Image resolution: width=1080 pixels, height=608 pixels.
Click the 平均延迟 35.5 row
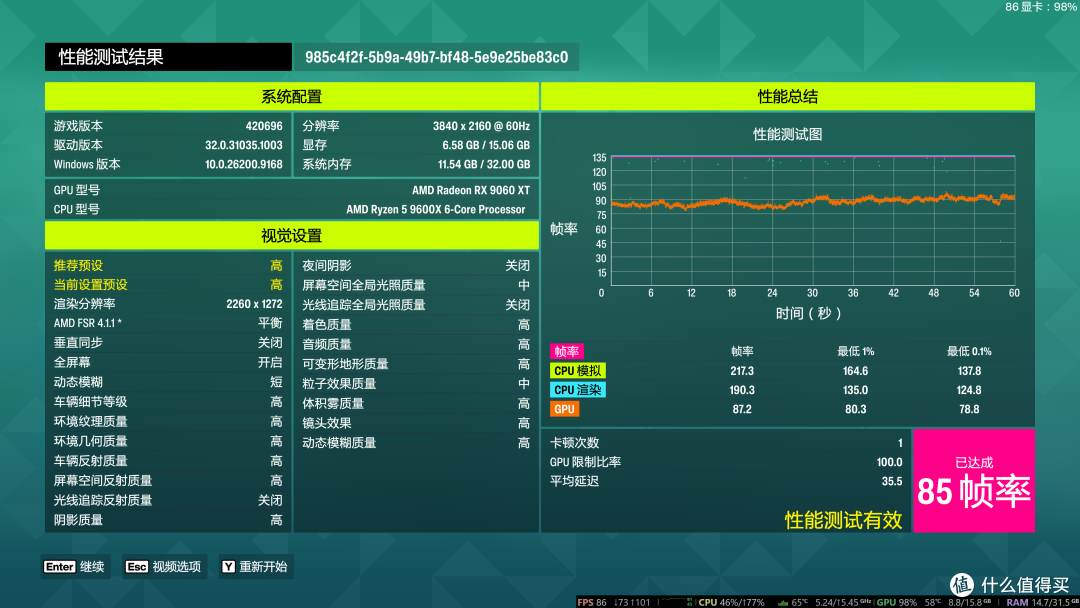pos(726,481)
